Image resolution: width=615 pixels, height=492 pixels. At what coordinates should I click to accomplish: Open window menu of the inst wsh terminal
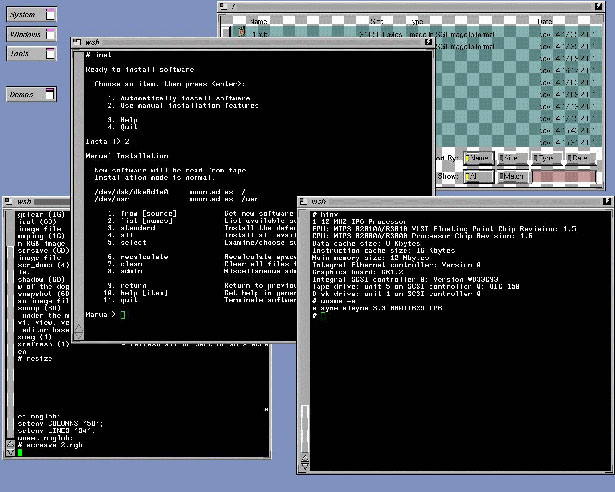[x=77, y=42]
